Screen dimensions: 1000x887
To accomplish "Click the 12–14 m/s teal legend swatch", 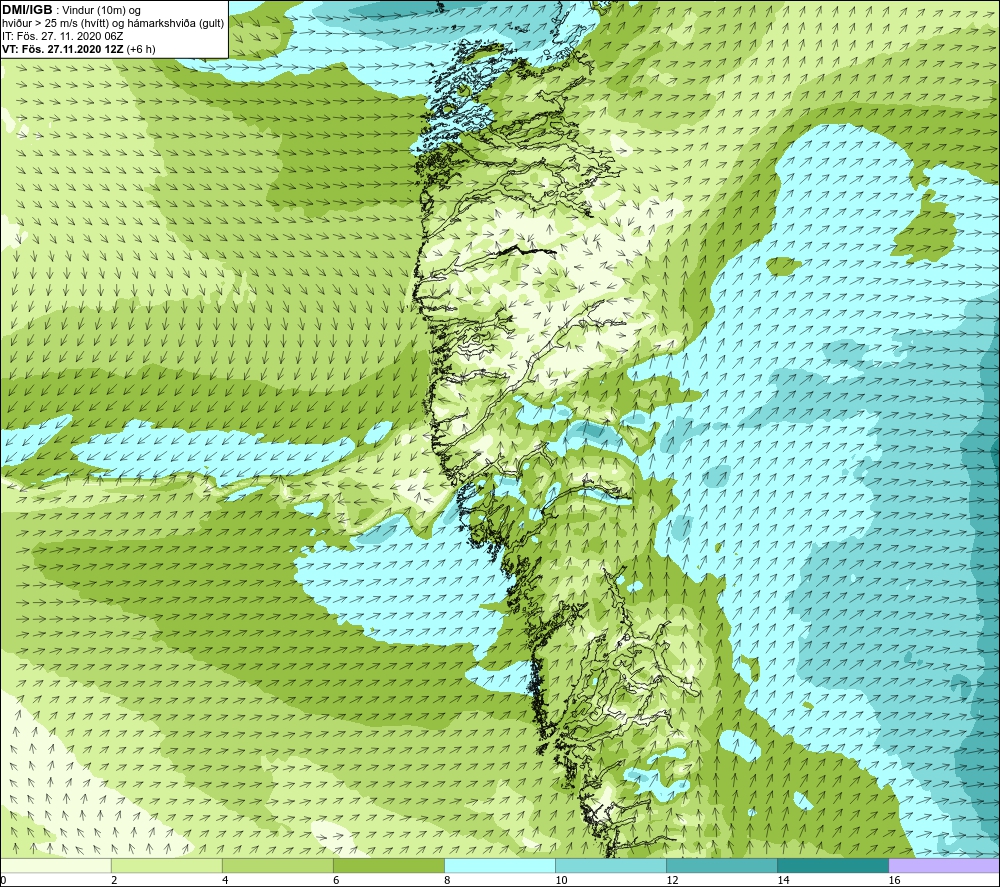I will tap(722, 865).
